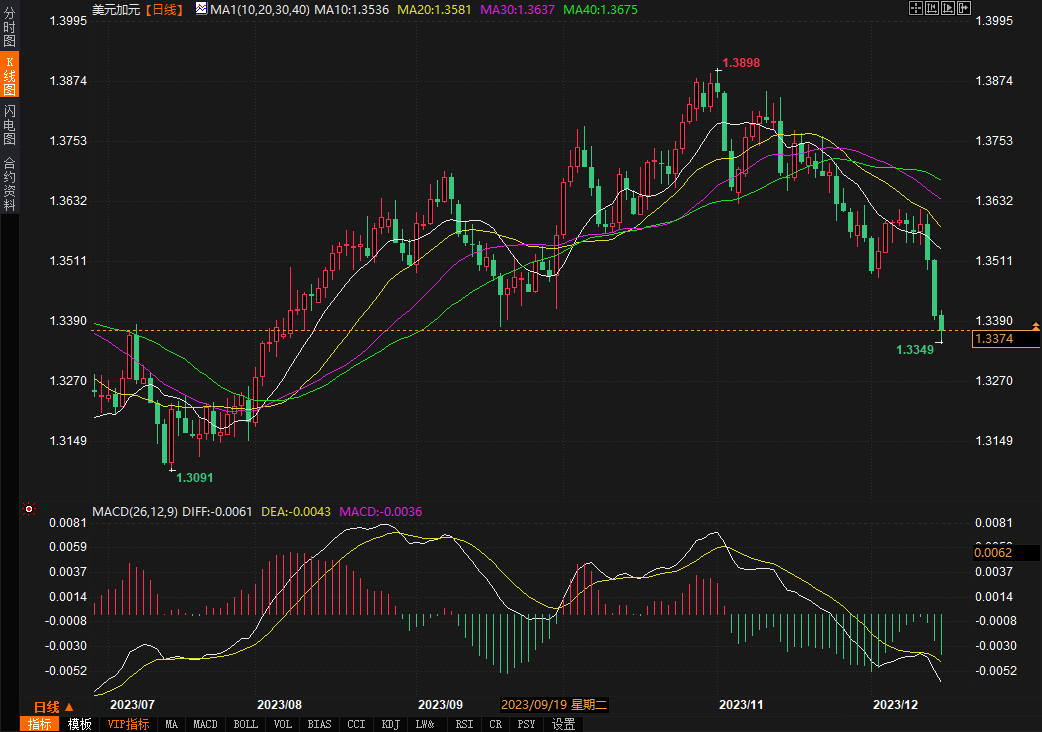Image resolution: width=1042 pixels, height=732 pixels.
Task: Apply the RSI indicator
Action: pos(464,724)
